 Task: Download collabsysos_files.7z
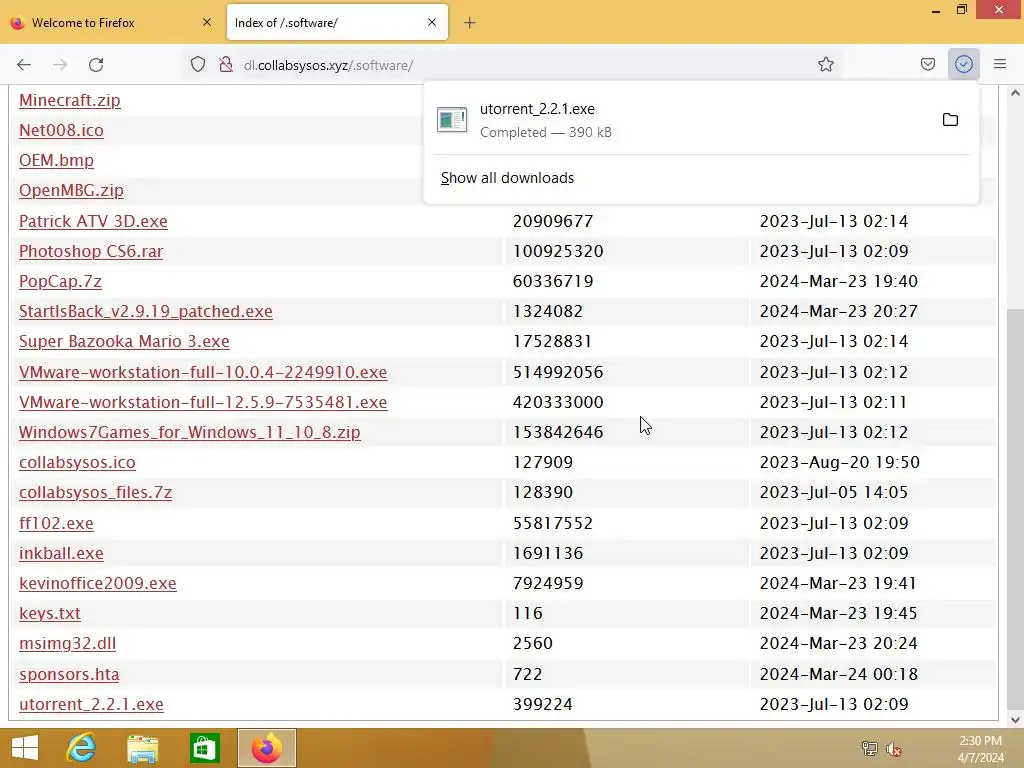(x=95, y=492)
